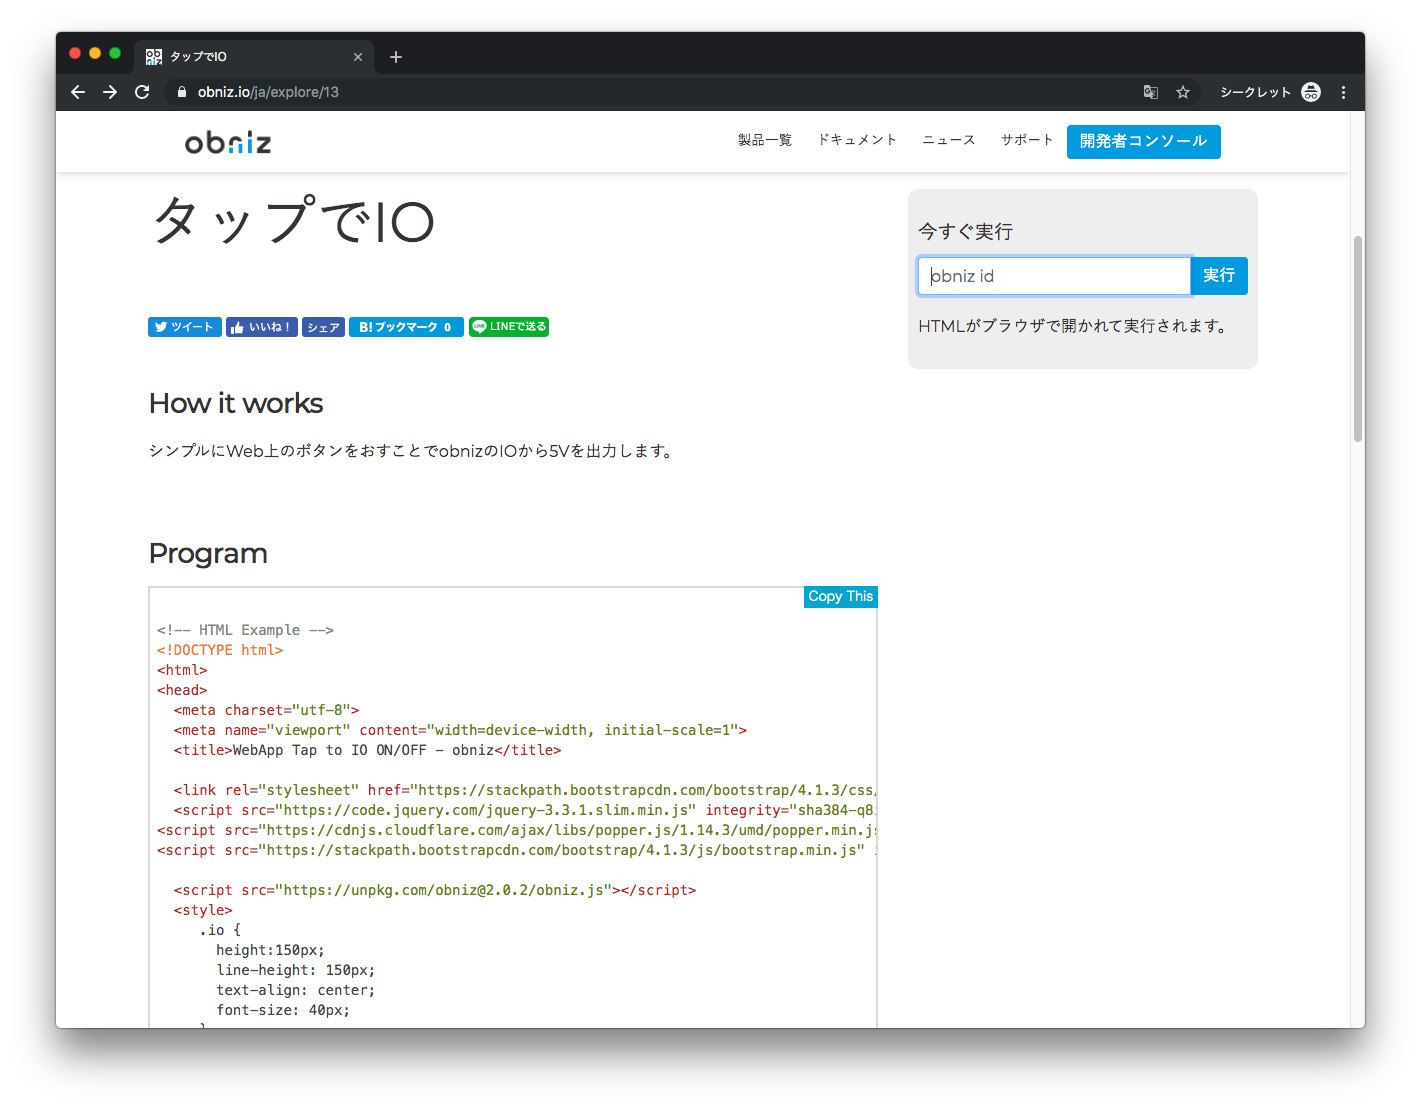The image size is (1421, 1108).
Task: Click the Copy This button
Action: (840, 597)
